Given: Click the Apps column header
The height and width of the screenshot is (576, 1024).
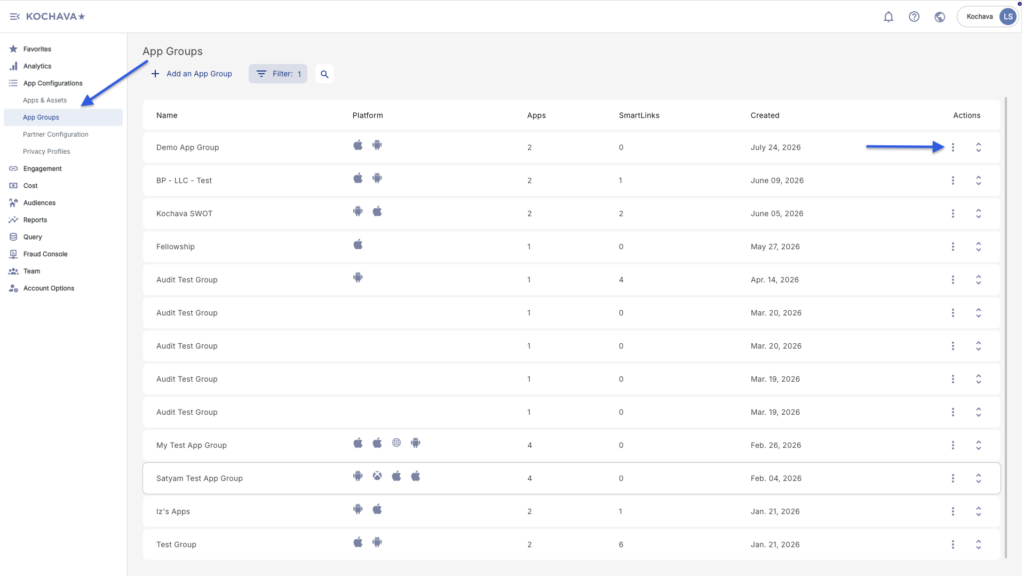Looking at the screenshot, I should 536,116.
